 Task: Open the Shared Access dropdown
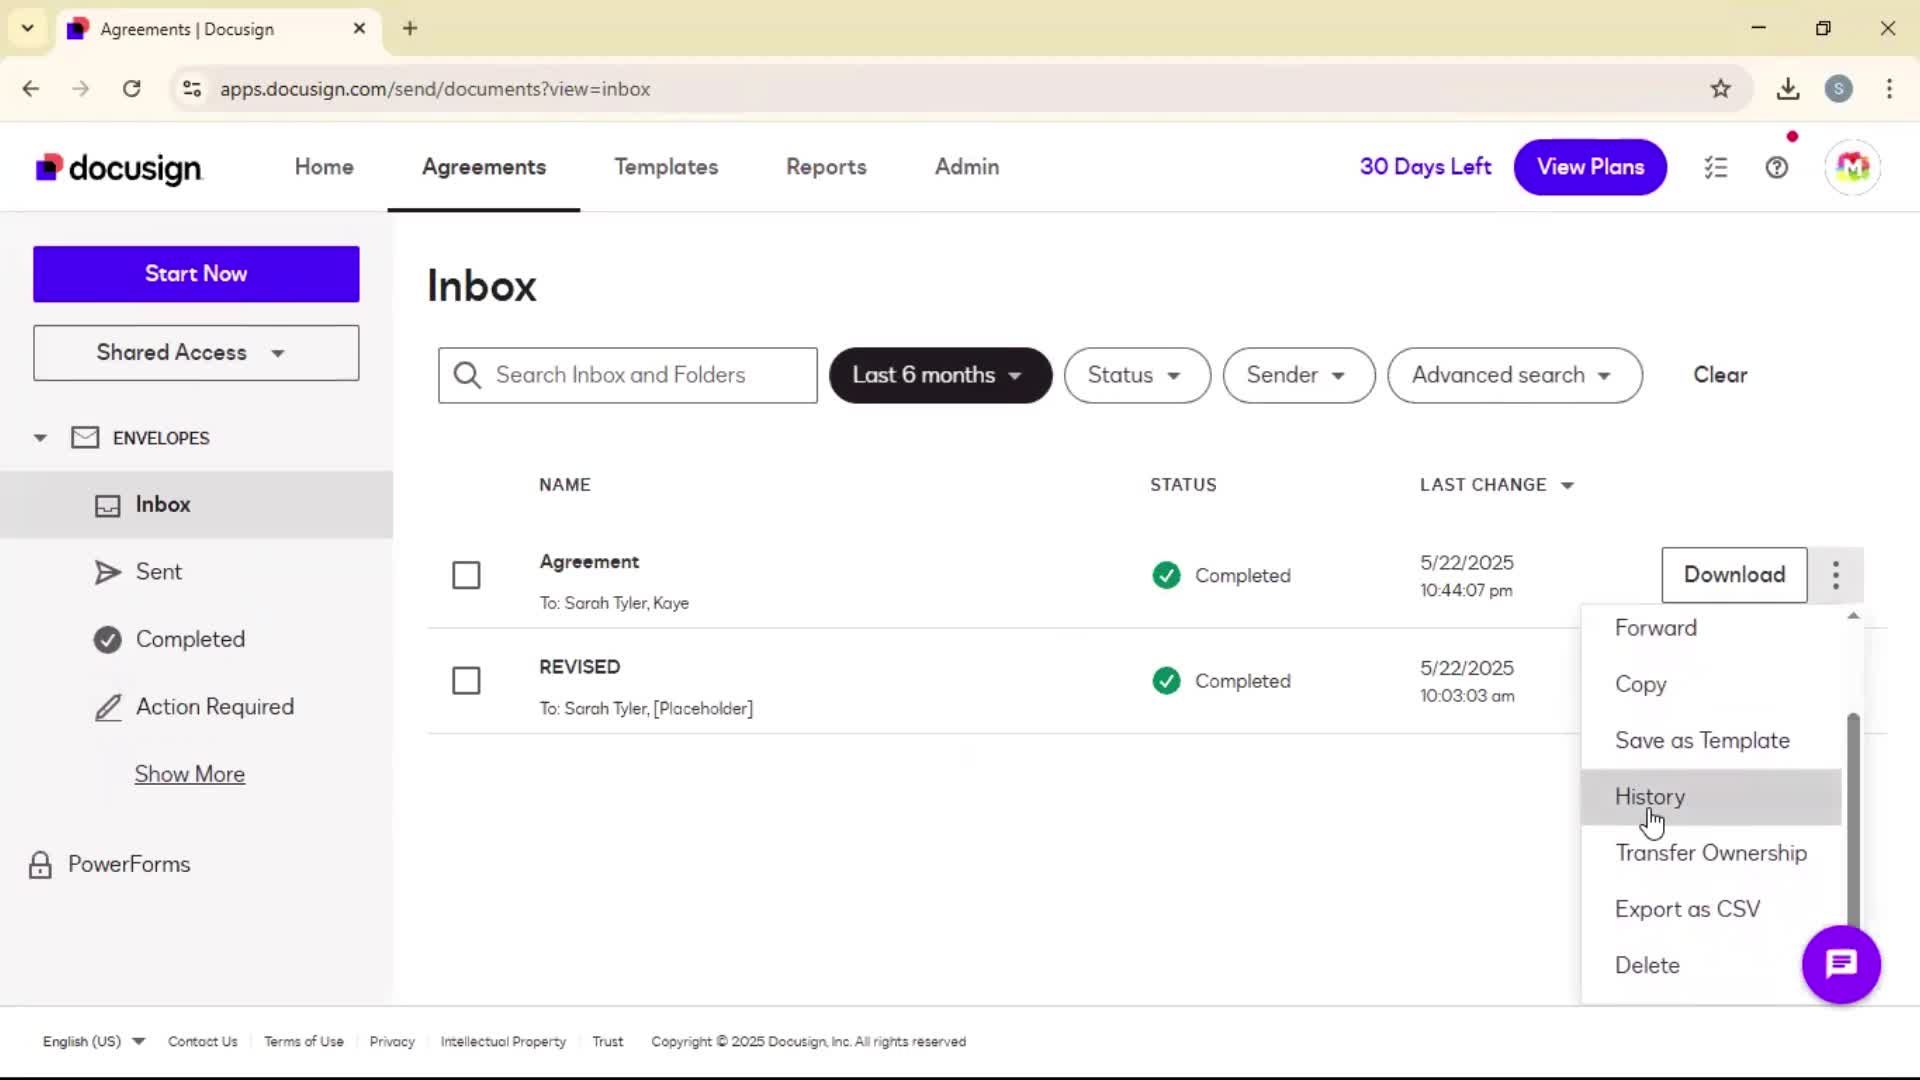pos(196,353)
